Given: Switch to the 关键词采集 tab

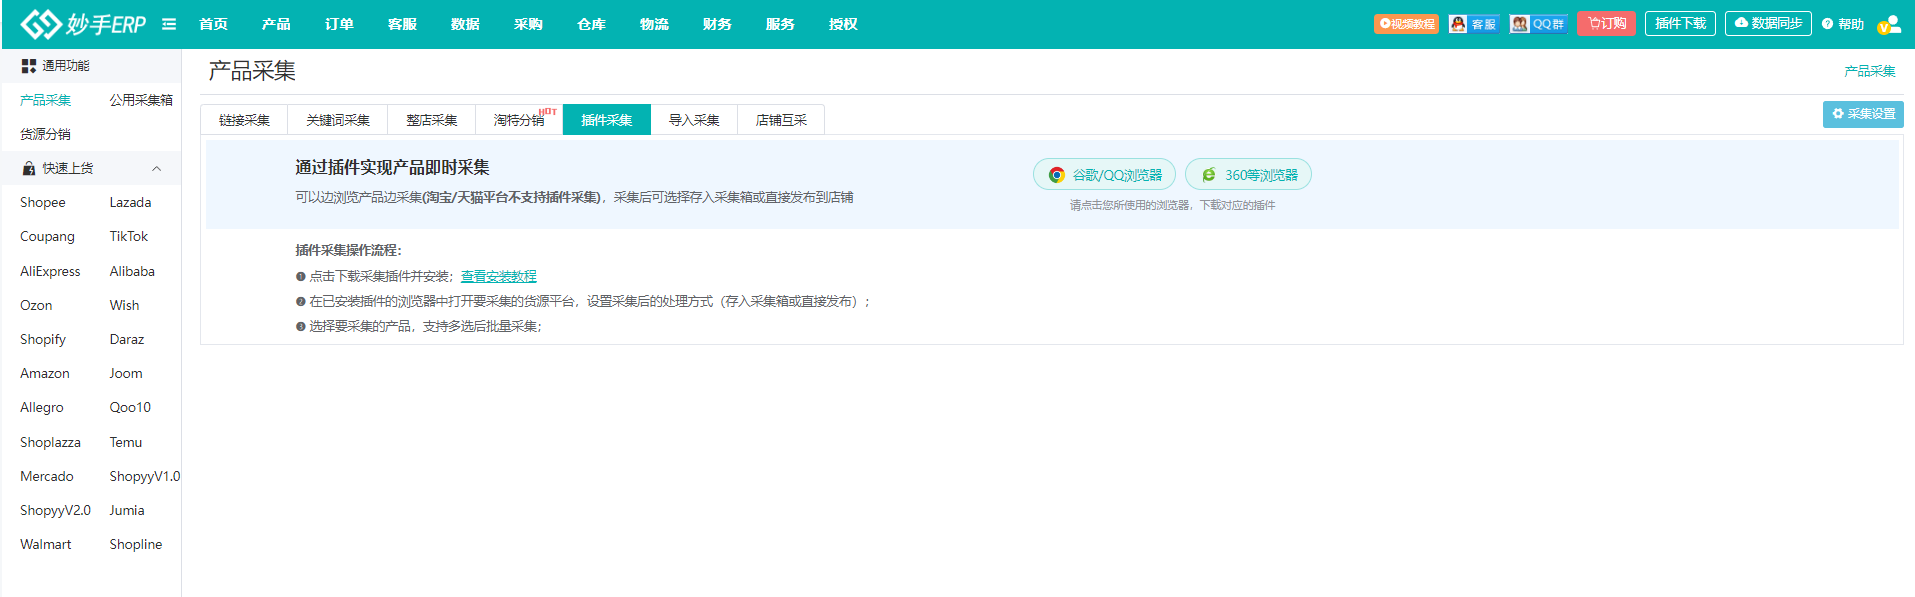Looking at the screenshot, I should pos(337,120).
